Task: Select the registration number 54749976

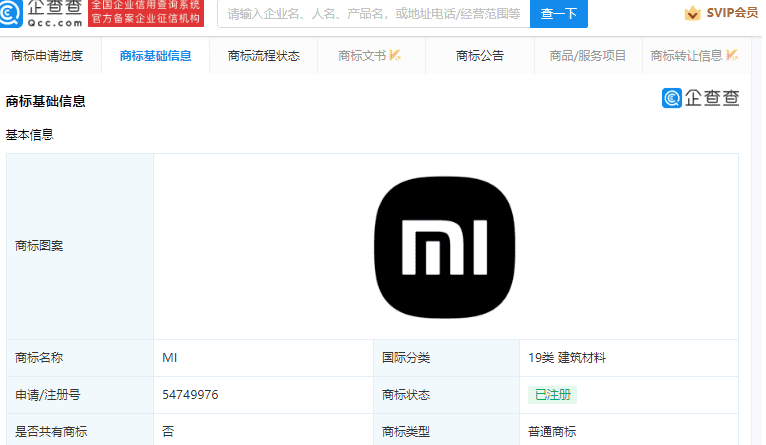Action: 190,395
